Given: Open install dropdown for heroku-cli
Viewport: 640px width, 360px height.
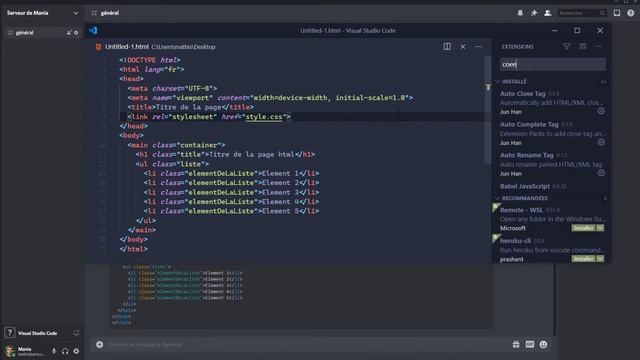Looking at the screenshot, I should pyautogui.click(x=600, y=259).
